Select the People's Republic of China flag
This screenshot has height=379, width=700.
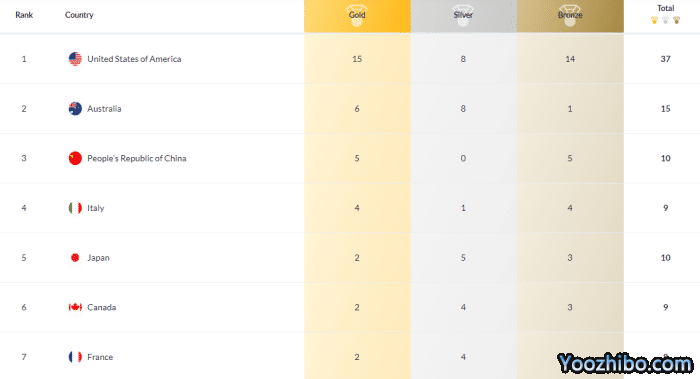click(x=75, y=158)
